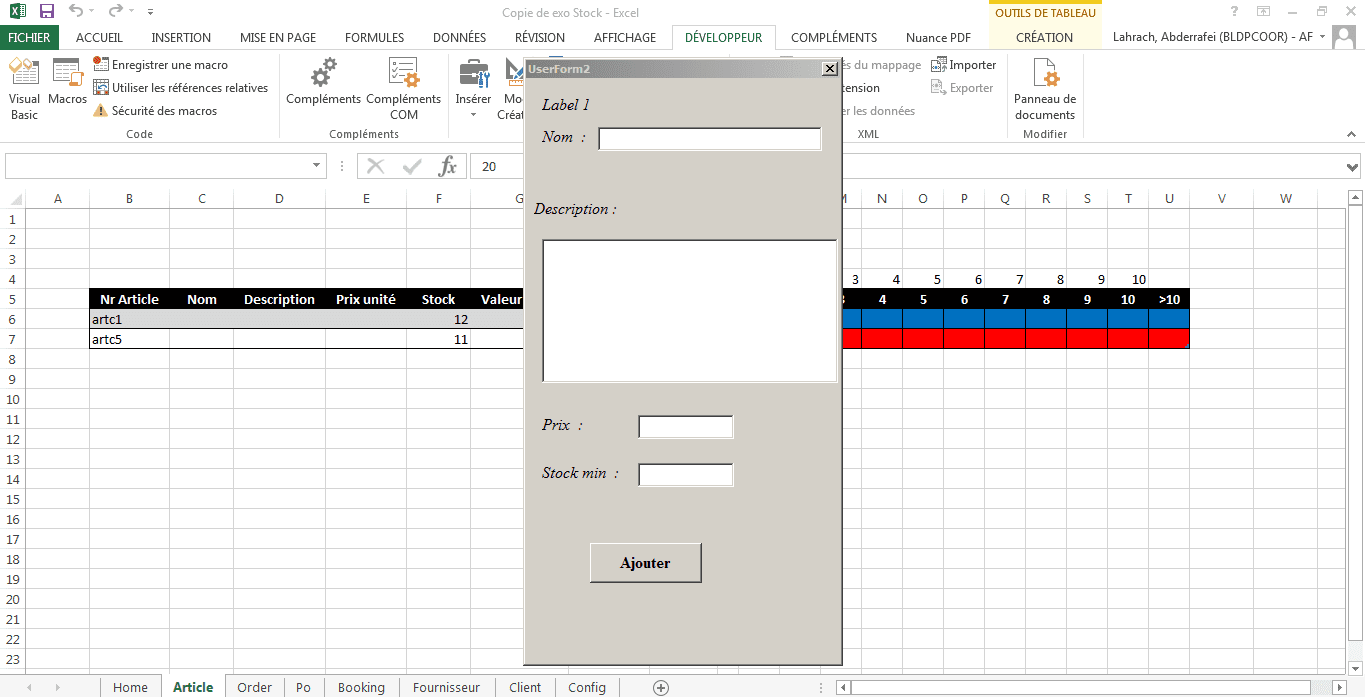Save the workbook using the save icon

46,12
